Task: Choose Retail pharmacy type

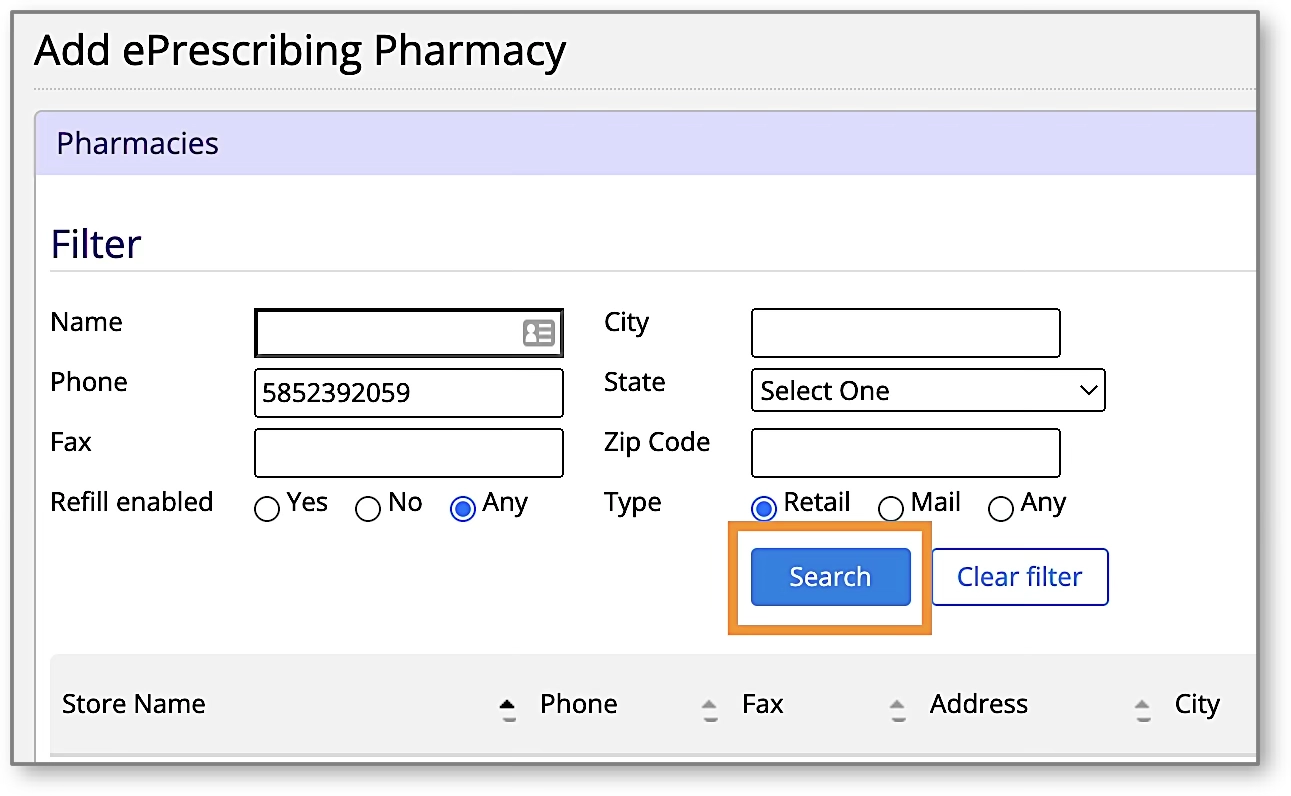Action: [x=764, y=509]
